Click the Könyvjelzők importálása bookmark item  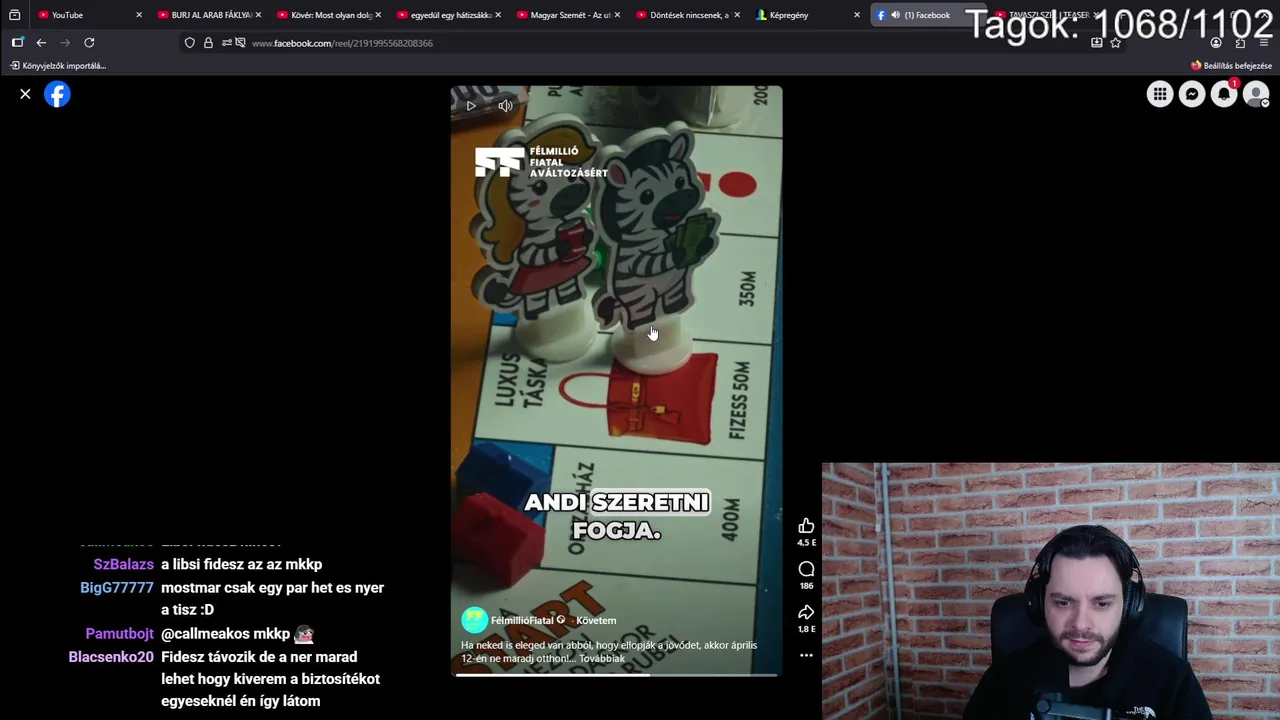(x=58, y=66)
